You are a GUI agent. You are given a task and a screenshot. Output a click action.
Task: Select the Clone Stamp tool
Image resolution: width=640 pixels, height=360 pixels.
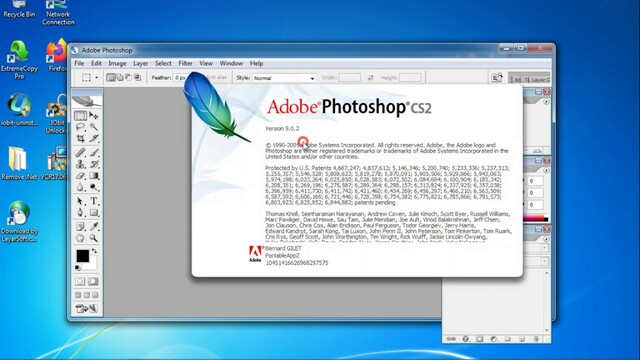click(80, 164)
